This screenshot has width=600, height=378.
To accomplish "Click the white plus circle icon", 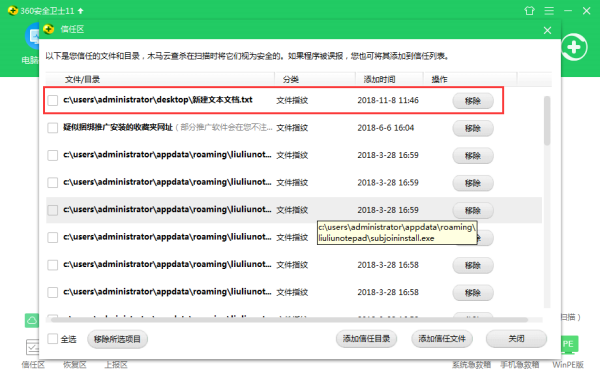I will point(574,47).
